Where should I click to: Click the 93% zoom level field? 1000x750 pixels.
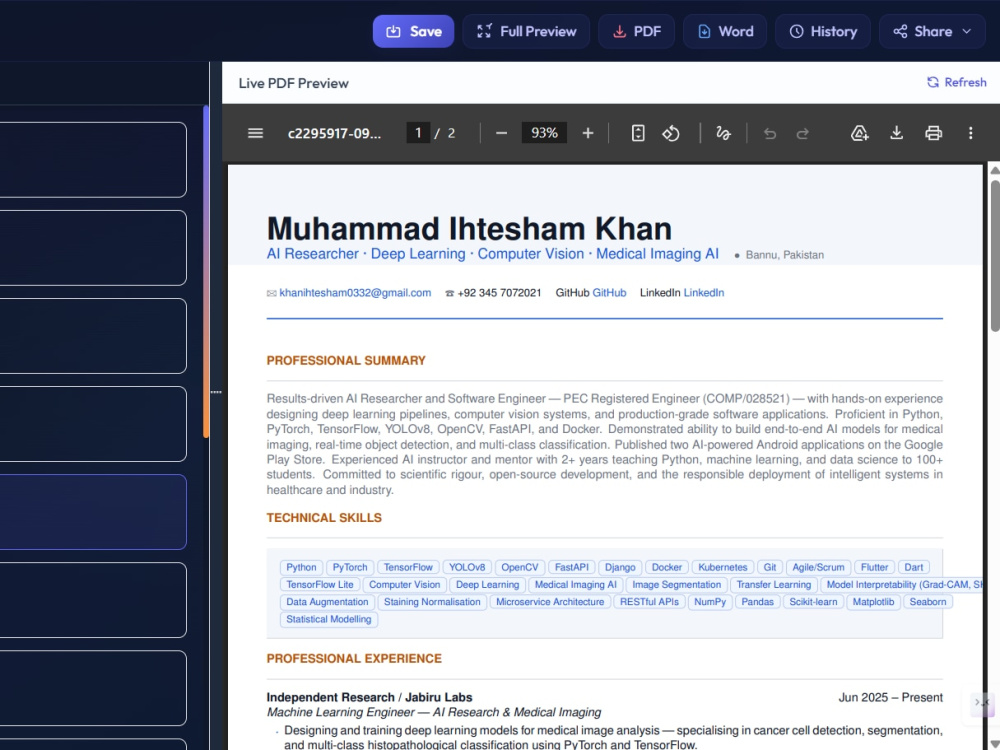[544, 133]
